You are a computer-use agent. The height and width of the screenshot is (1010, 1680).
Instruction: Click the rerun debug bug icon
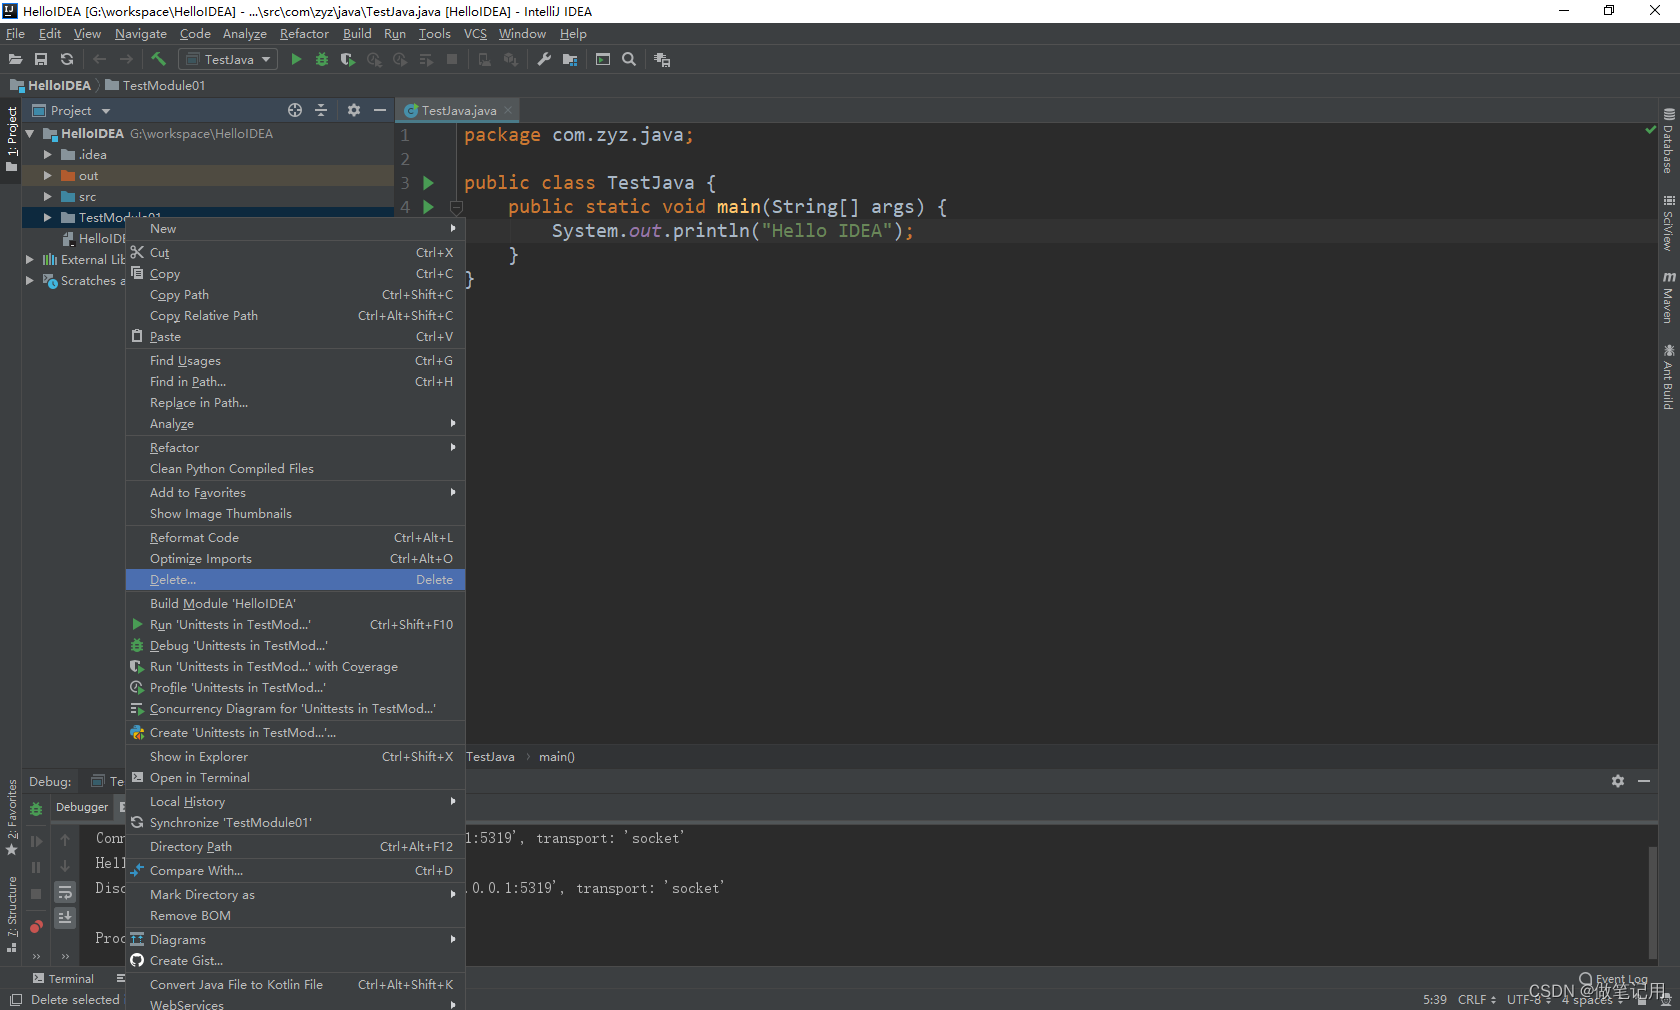point(36,809)
